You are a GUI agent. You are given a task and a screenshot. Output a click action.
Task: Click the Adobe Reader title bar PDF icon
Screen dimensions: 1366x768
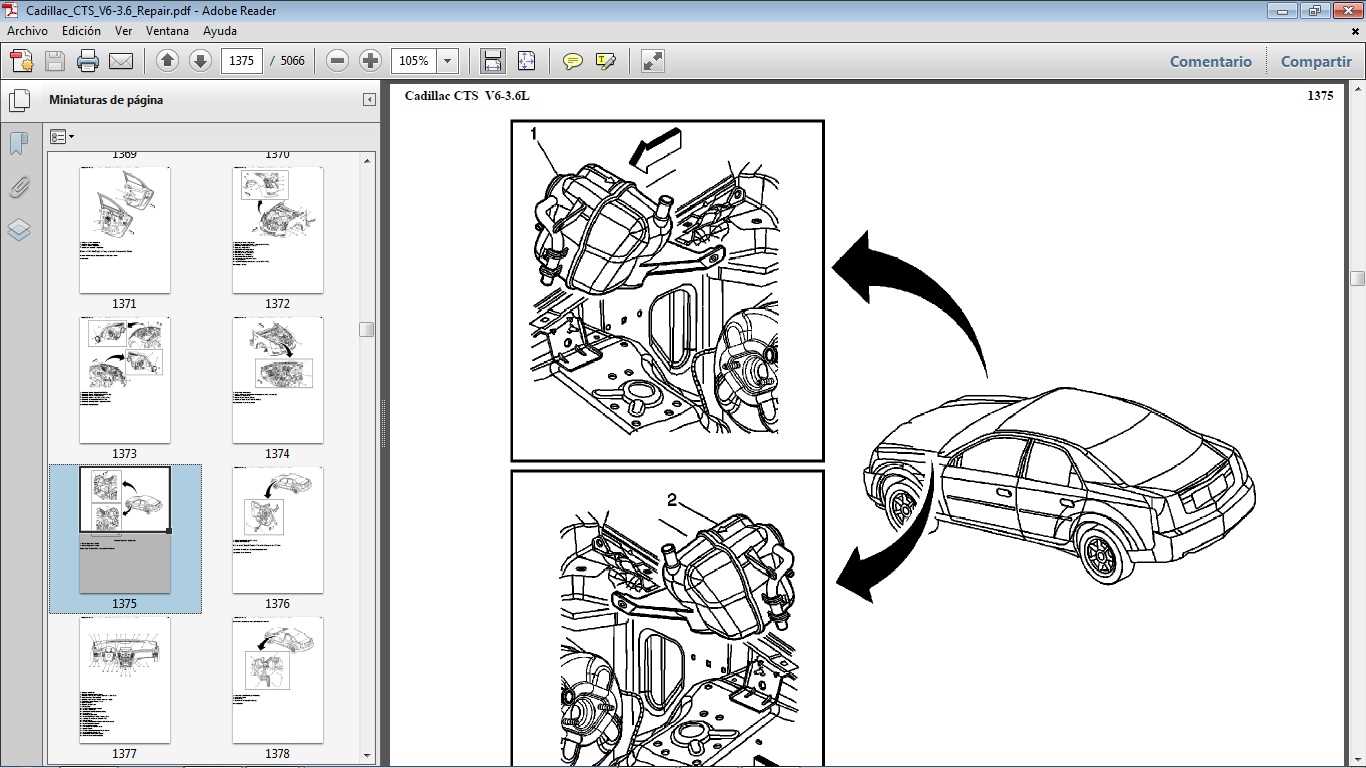[x=11, y=10]
